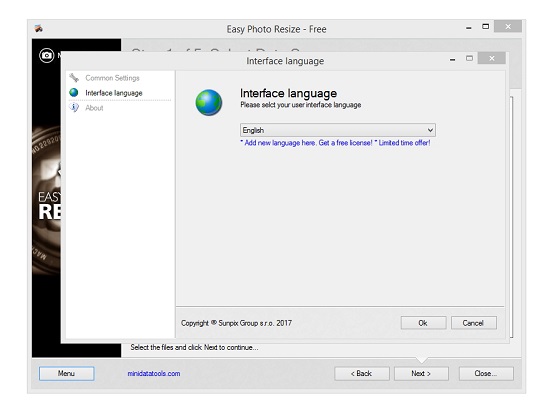Click the large globe icon in panel

coord(209,102)
